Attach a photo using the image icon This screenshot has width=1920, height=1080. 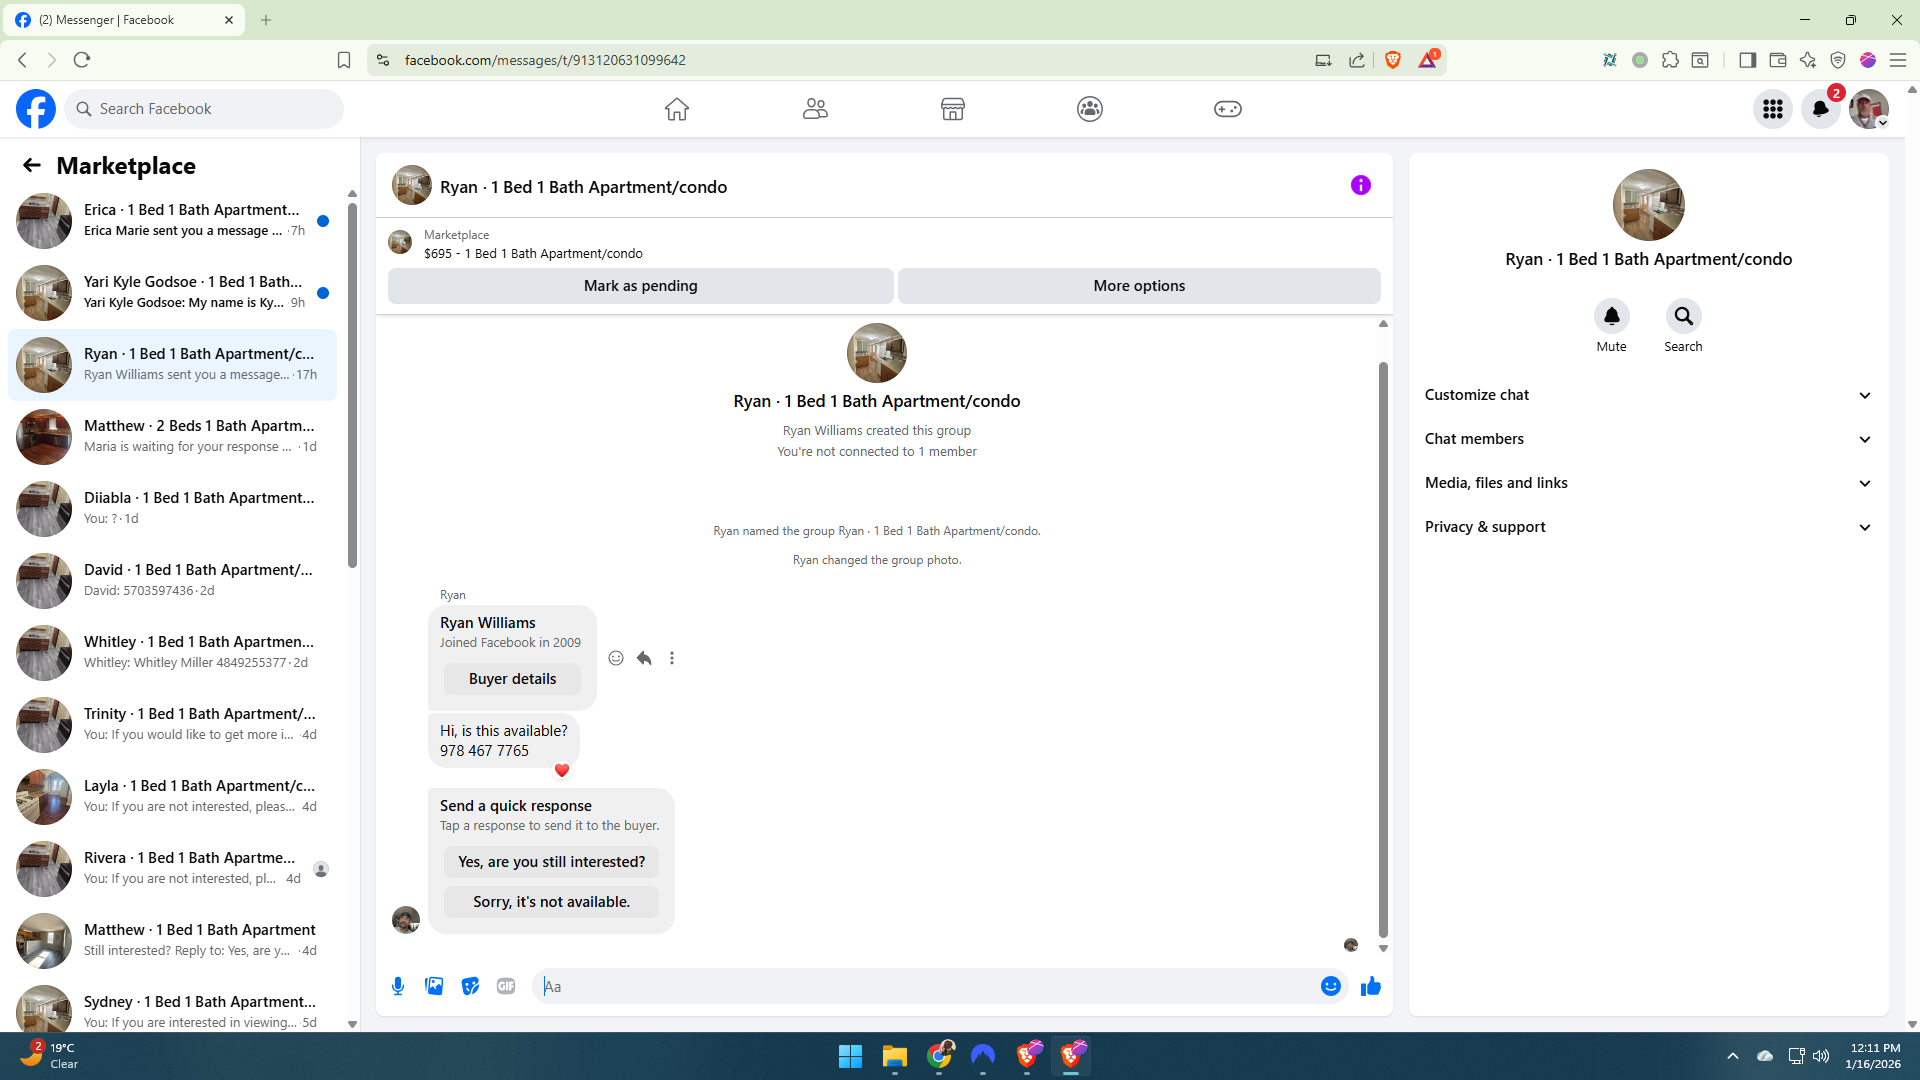coord(434,986)
